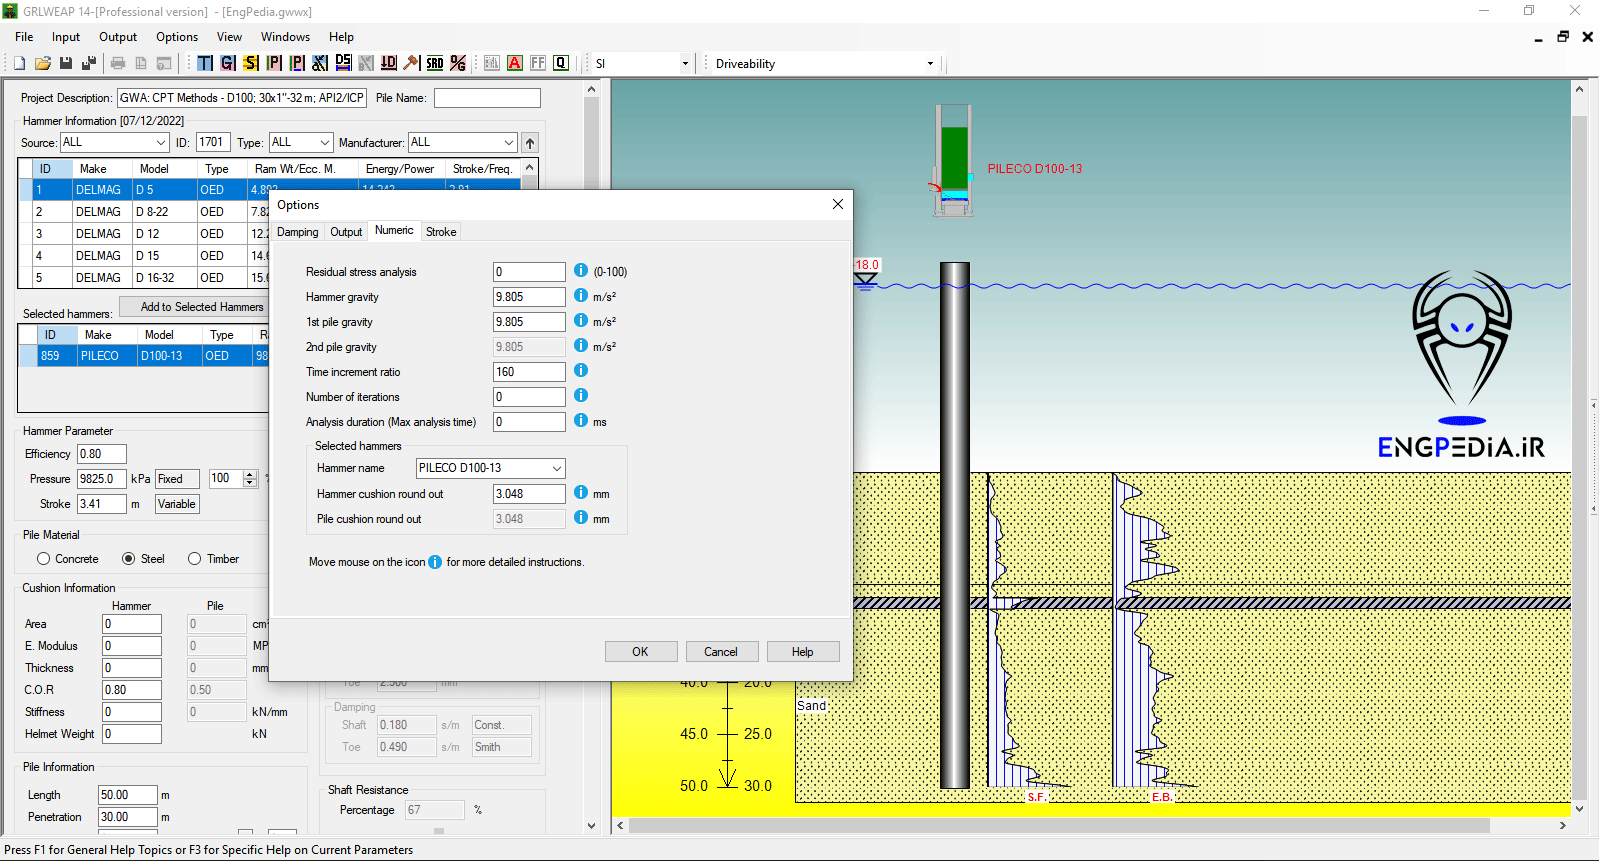Click the Pile Name field
This screenshot has height=861, width=1599.
pyautogui.click(x=487, y=98)
